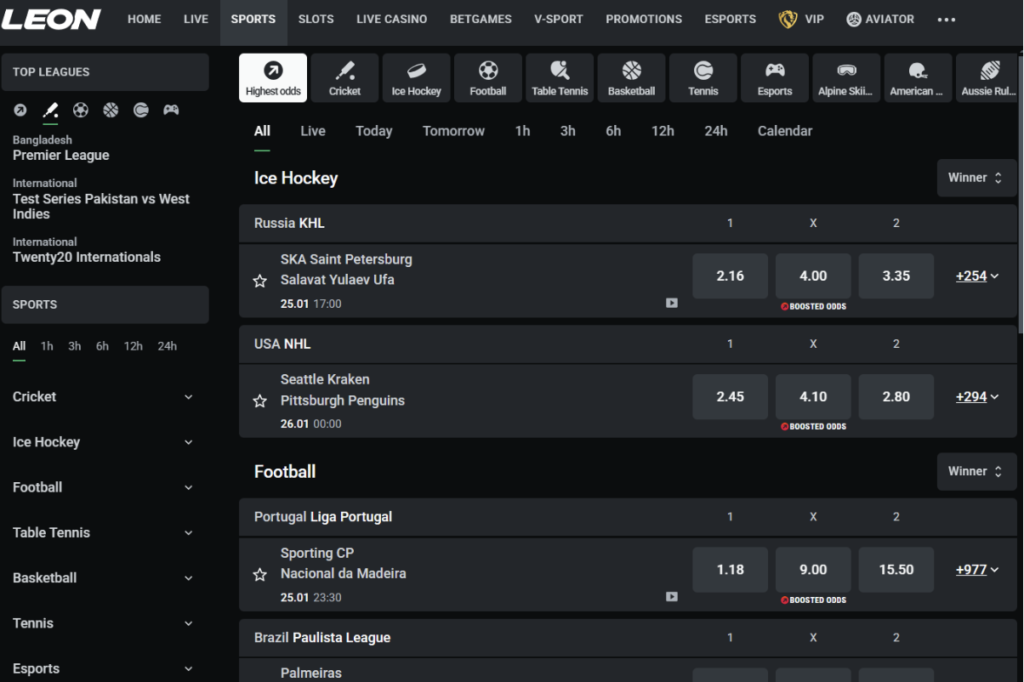Select the Top Leagues football icon
Image resolution: width=1024 pixels, height=682 pixels.
pos(80,110)
